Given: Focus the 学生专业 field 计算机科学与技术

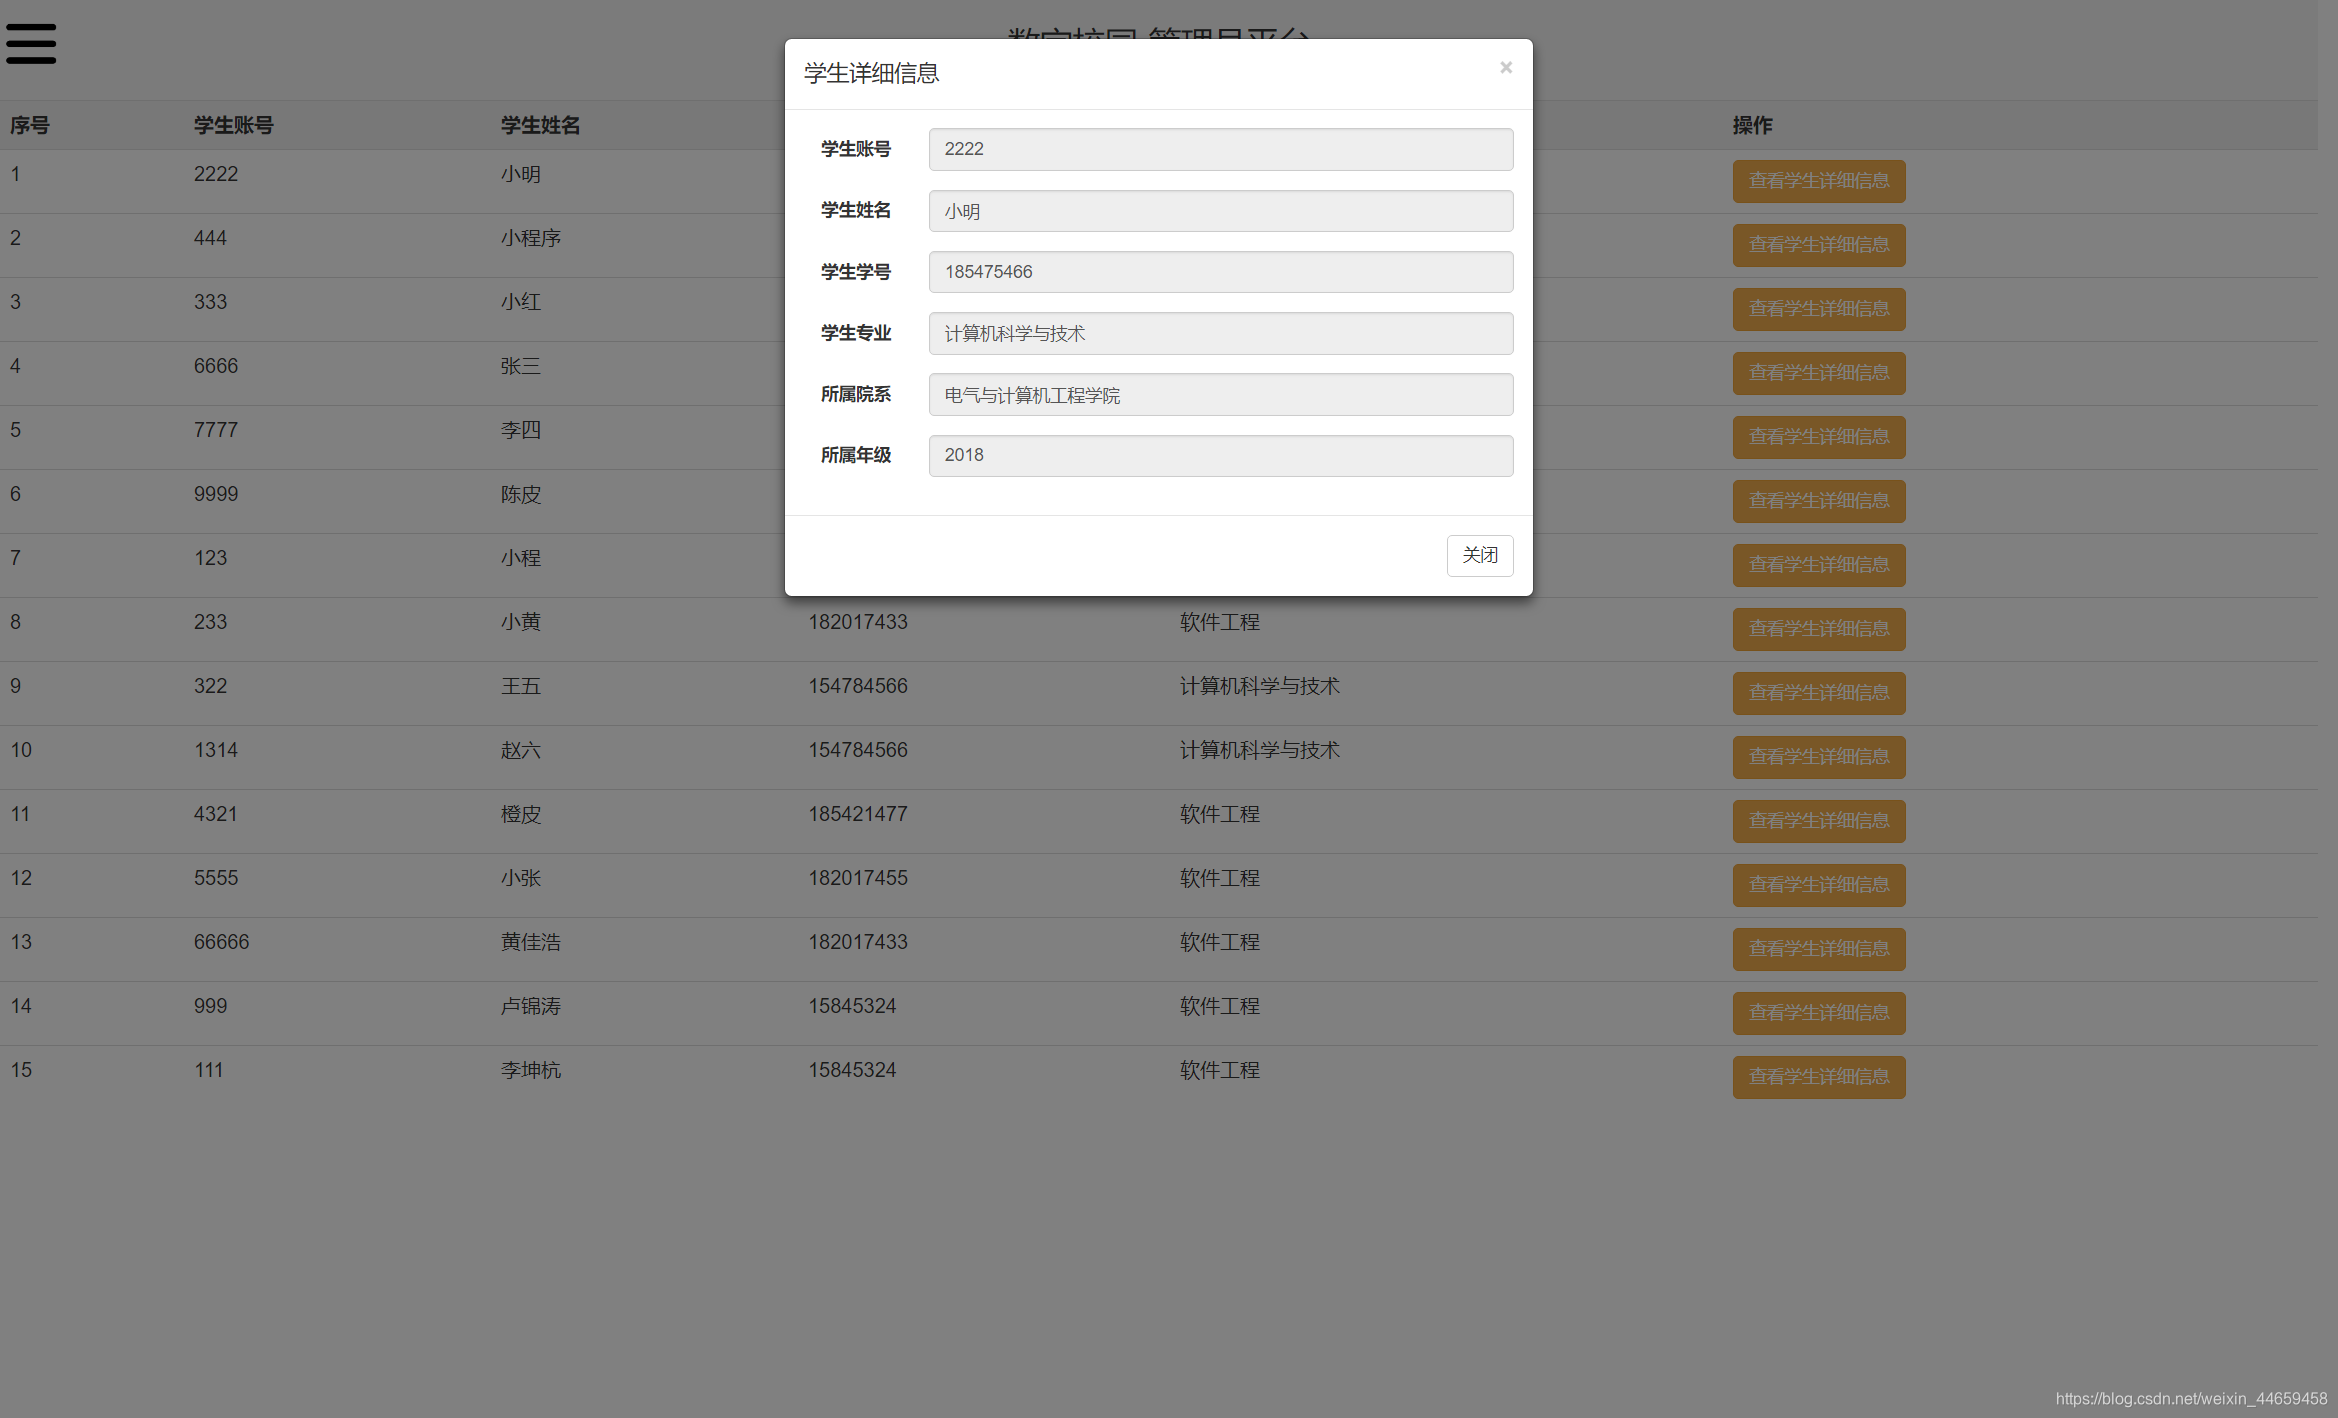Looking at the screenshot, I should pyautogui.click(x=1220, y=333).
